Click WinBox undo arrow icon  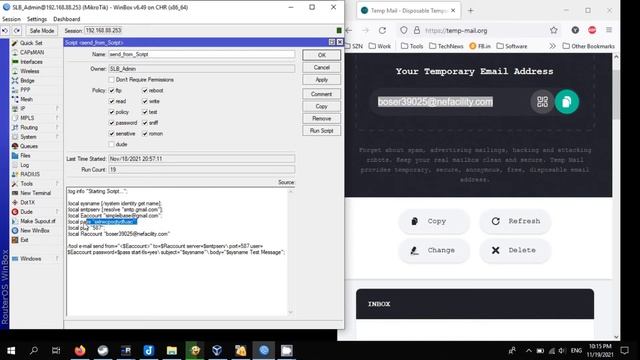(x=5, y=31)
